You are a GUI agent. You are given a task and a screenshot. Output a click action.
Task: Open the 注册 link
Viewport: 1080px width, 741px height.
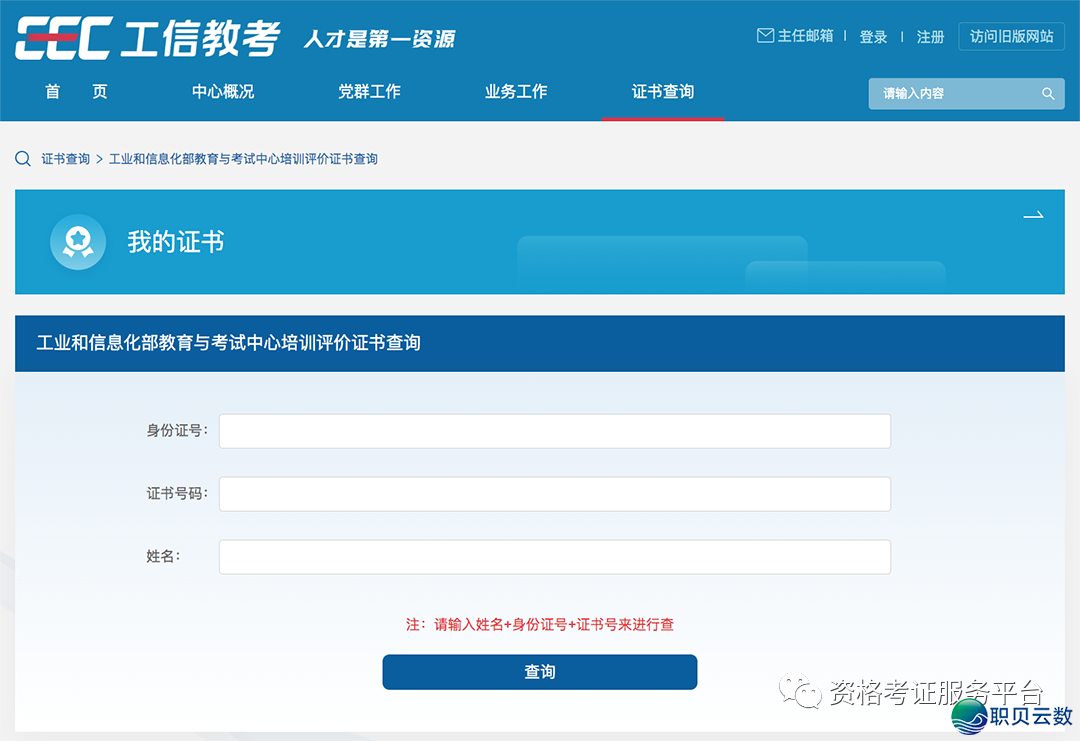point(930,36)
